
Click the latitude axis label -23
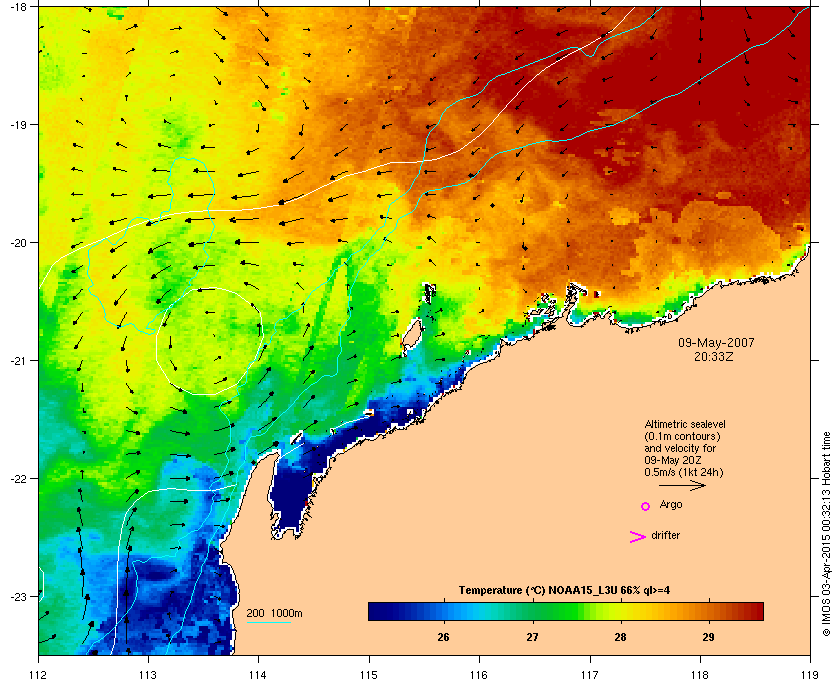click(x=18, y=596)
